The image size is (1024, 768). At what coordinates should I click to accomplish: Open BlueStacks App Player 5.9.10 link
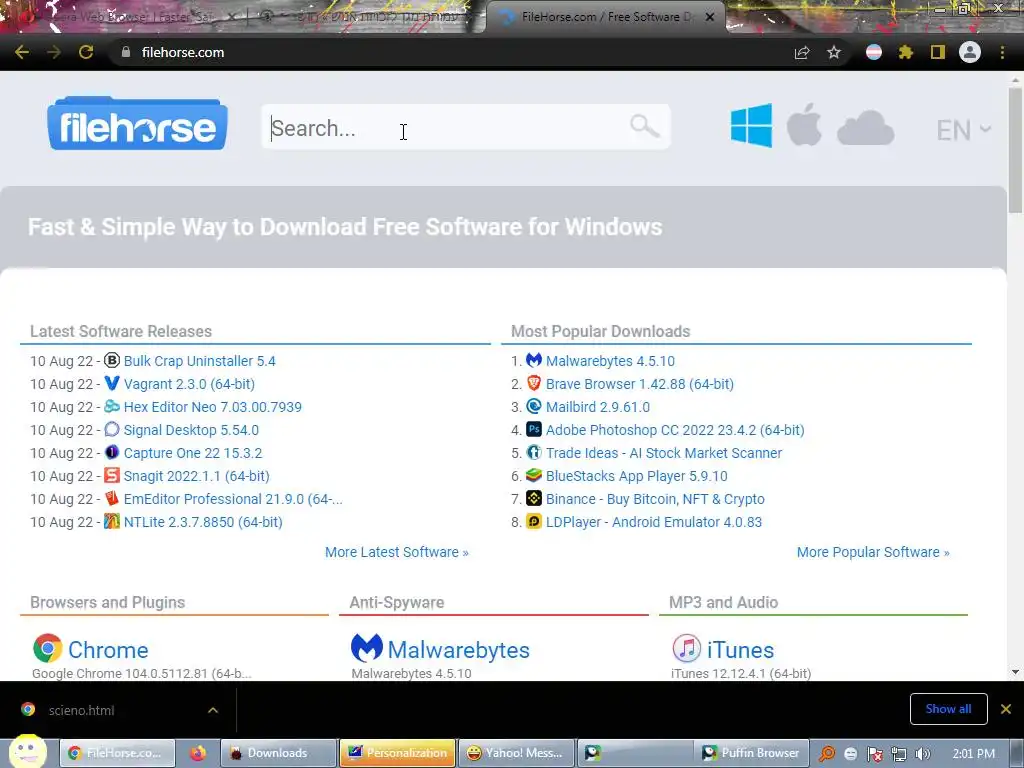pyautogui.click(x=636, y=476)
